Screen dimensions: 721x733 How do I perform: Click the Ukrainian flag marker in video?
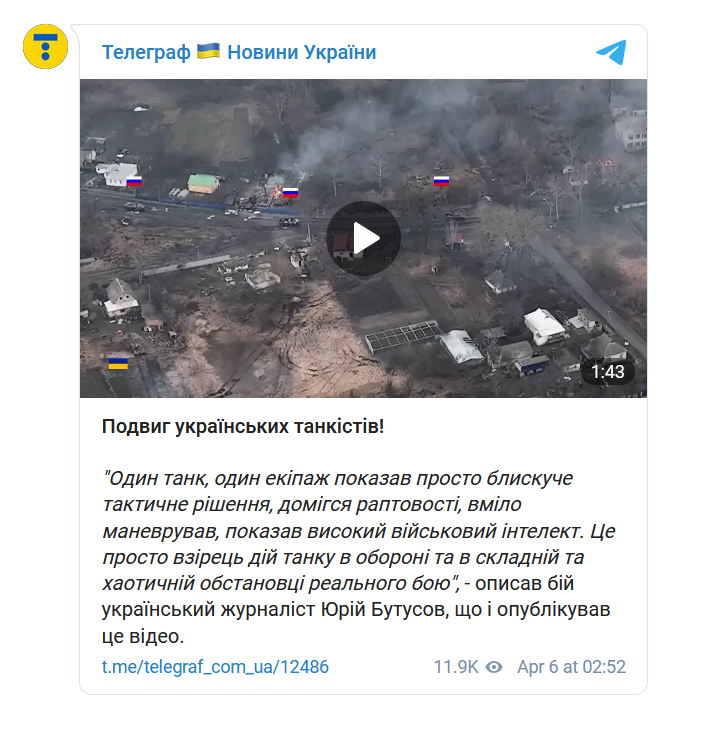(x=118, y=364)
